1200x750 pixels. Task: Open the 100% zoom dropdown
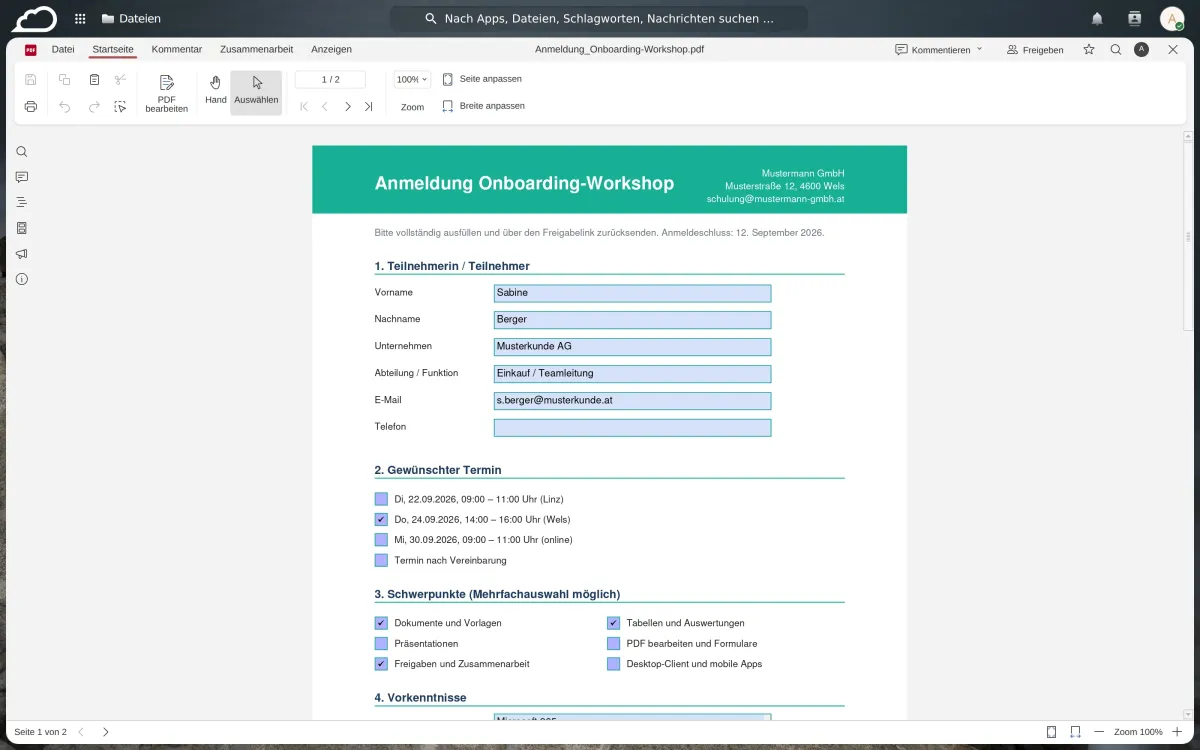coord(412,79)
